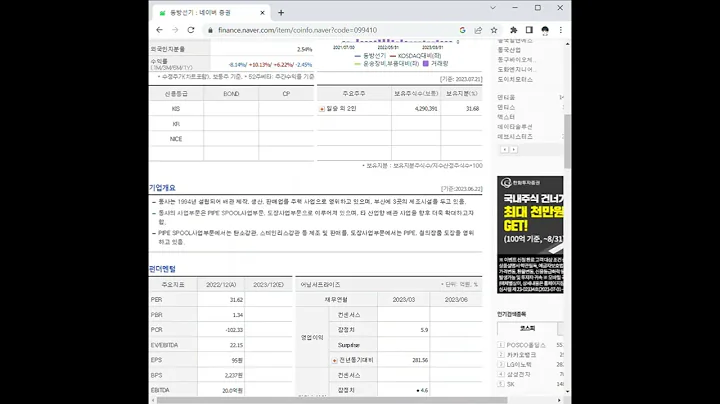Click the horizontal scrollbar right arrow
Image resolution: width=720 pixels, height=404 pixels.
click(x=559, y=400)
